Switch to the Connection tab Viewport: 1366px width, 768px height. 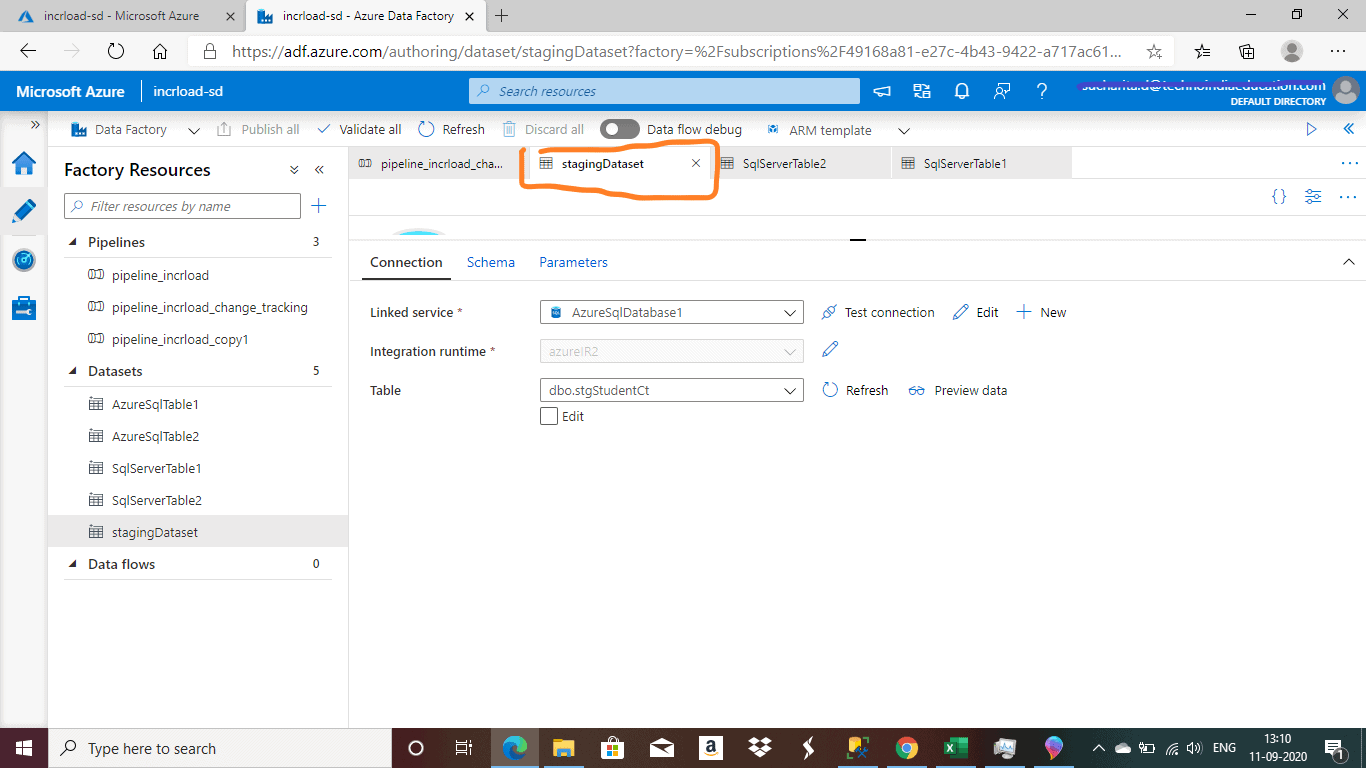[406, 262]
